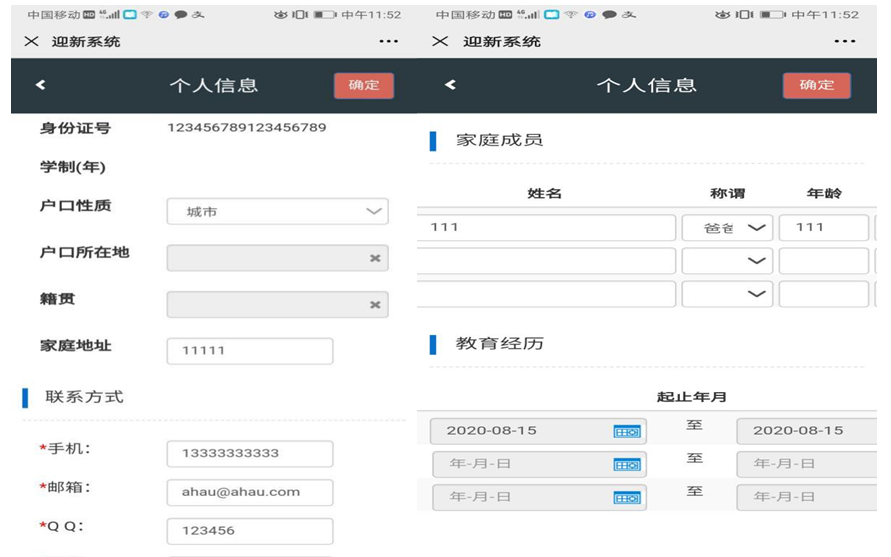Open calendar icon in second education start date
891x557 pixels.
pos(626,465)
